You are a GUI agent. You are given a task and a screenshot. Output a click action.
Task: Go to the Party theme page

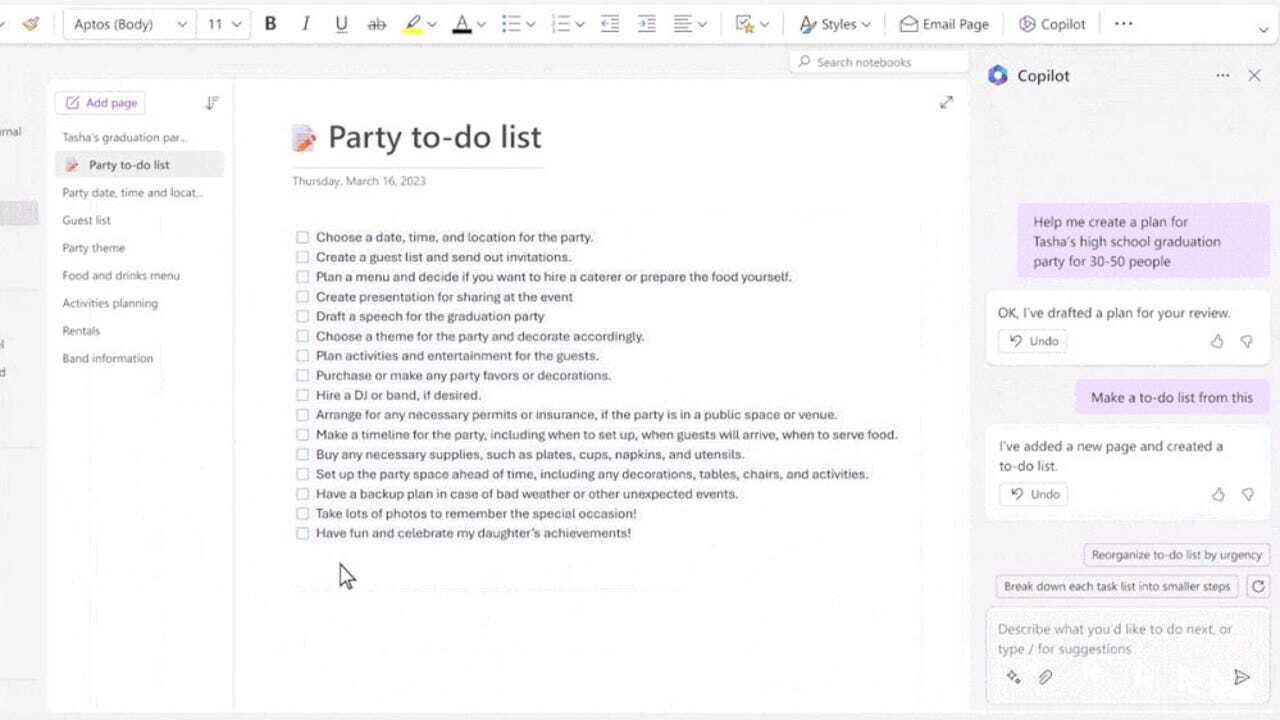point(94,248)
